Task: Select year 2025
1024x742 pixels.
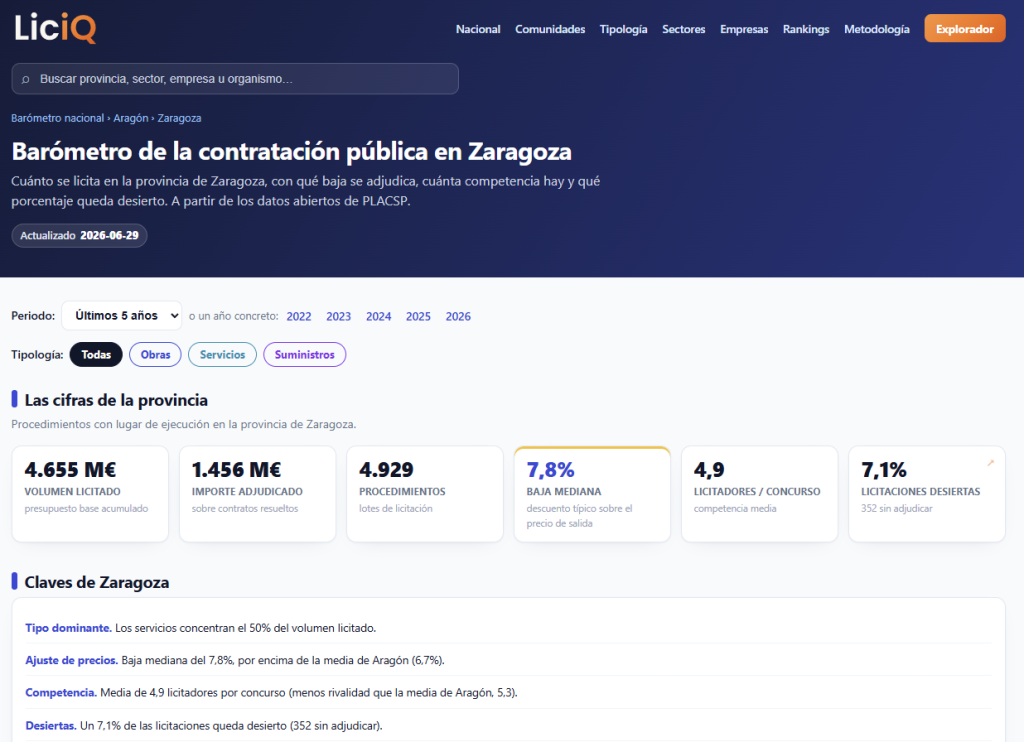Action: (418, 316)
